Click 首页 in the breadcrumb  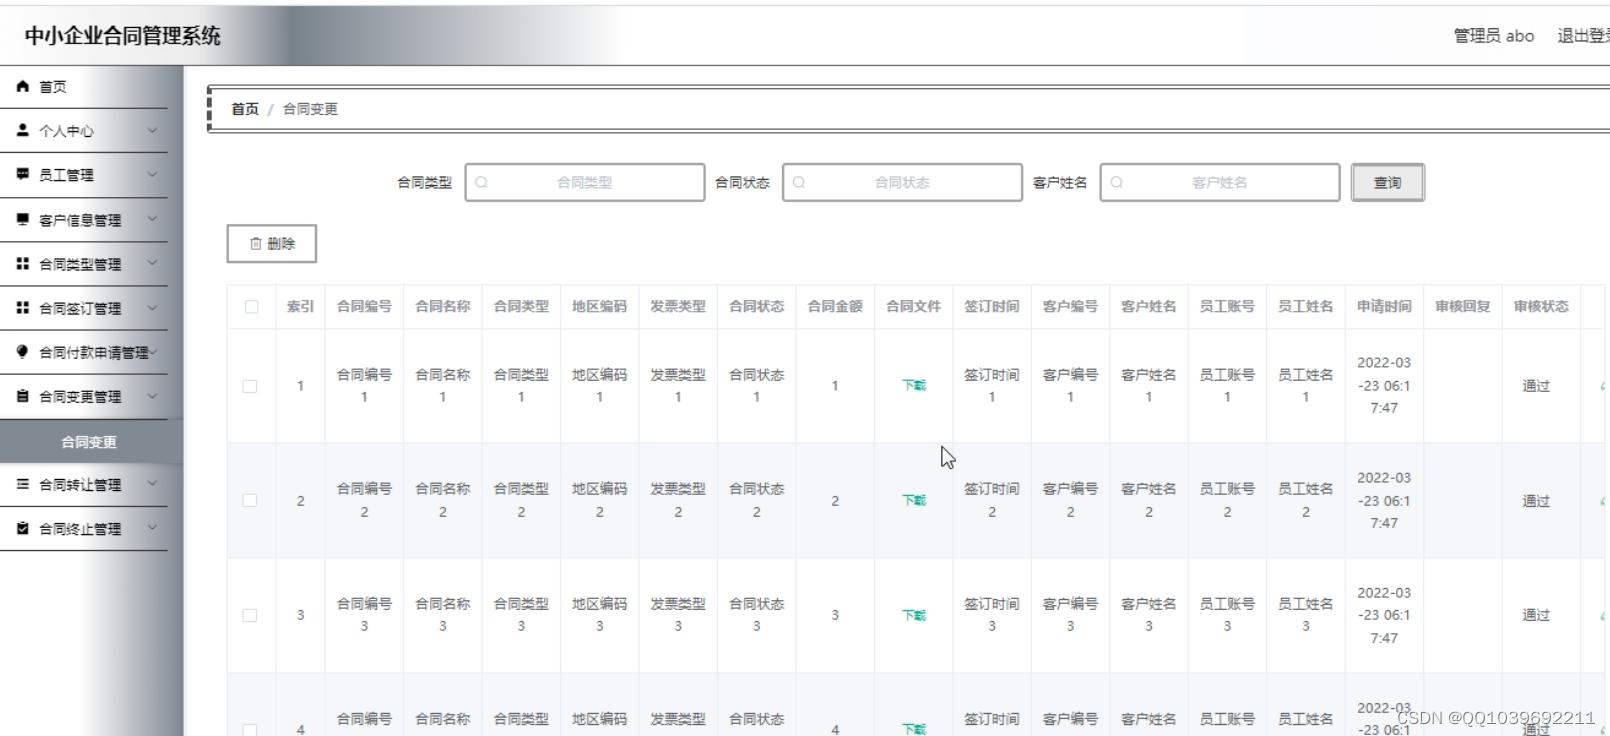[245, 109]
